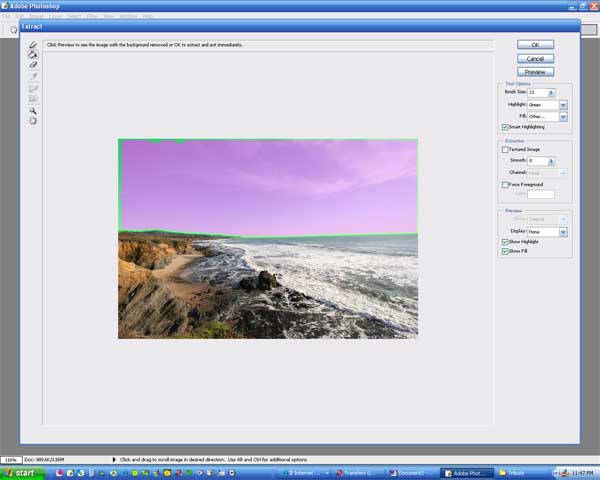The width and height of the screenshot is (600, 480).
Task: Click the Adobe Photoshop title bar icon
Action: [5, 6]
